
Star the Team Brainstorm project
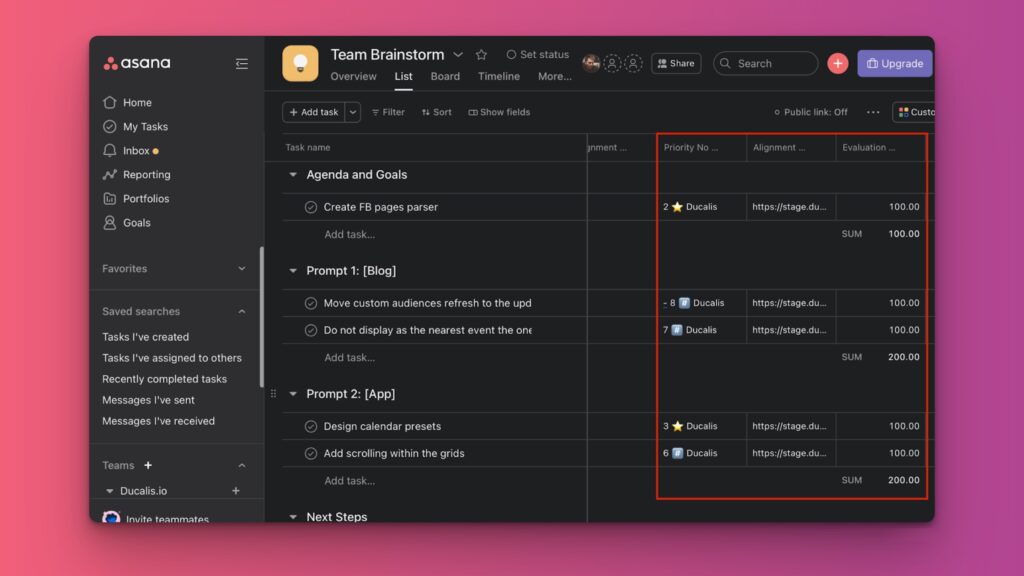[x=481, y=54]
